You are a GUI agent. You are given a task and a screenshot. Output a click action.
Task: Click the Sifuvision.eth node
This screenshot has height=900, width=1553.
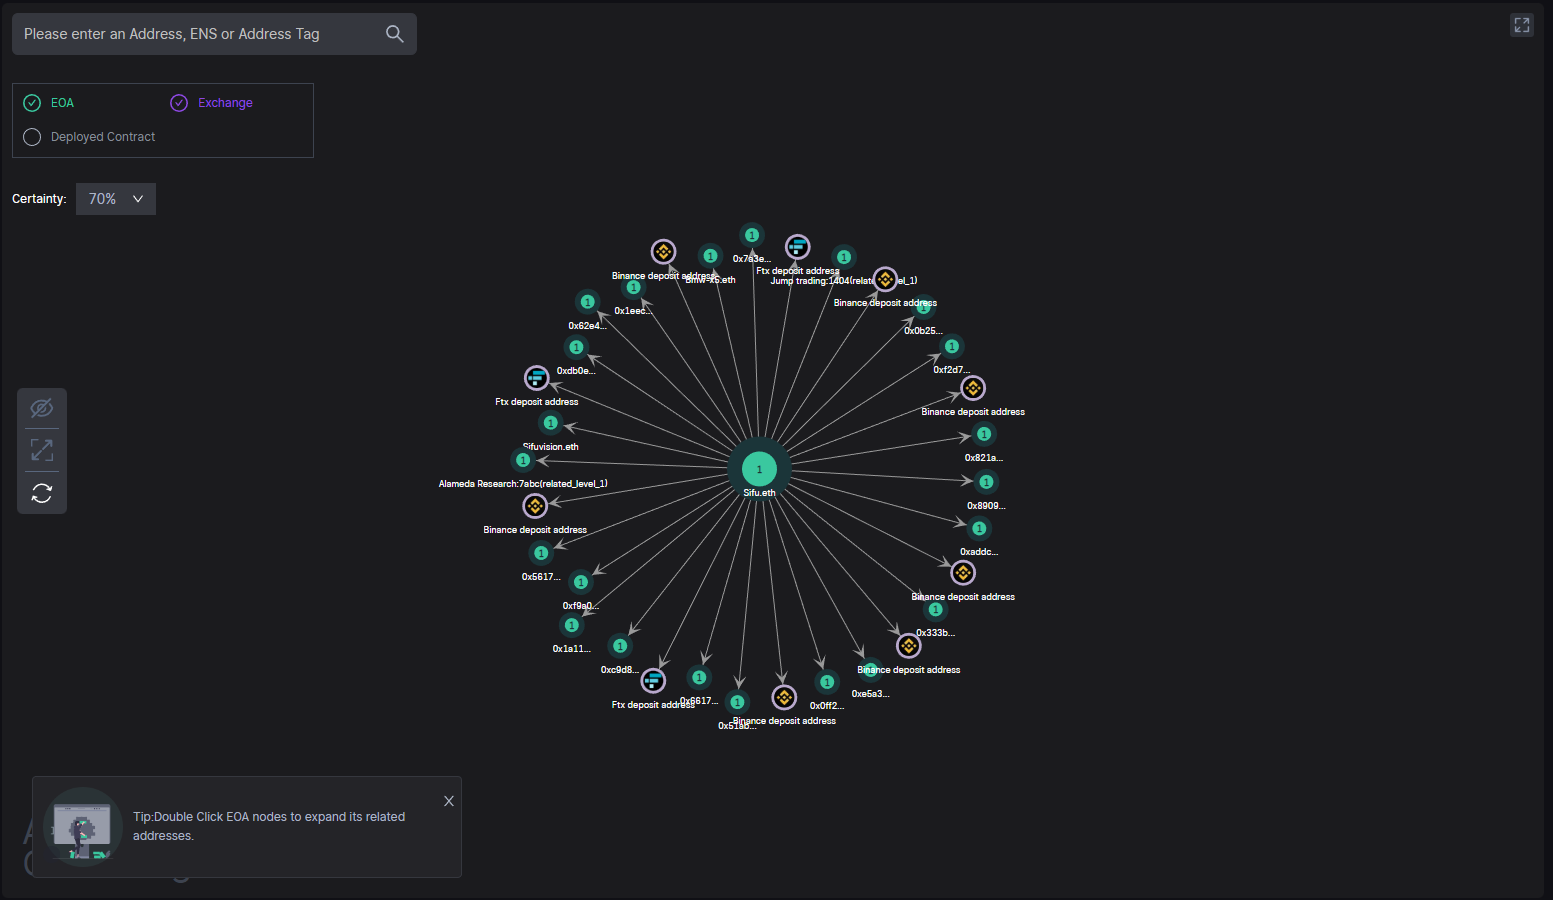point(550,423)
